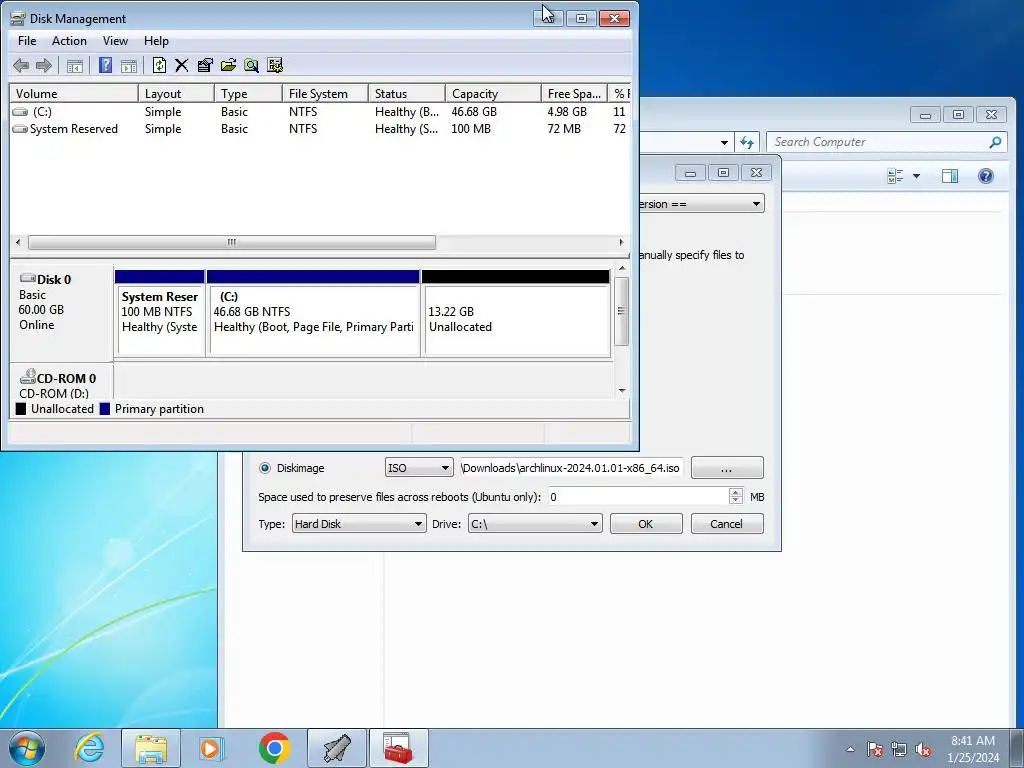The image size is (1024, 768).
Task: Click the Explorer refresh address button
Action: point(746,142)
